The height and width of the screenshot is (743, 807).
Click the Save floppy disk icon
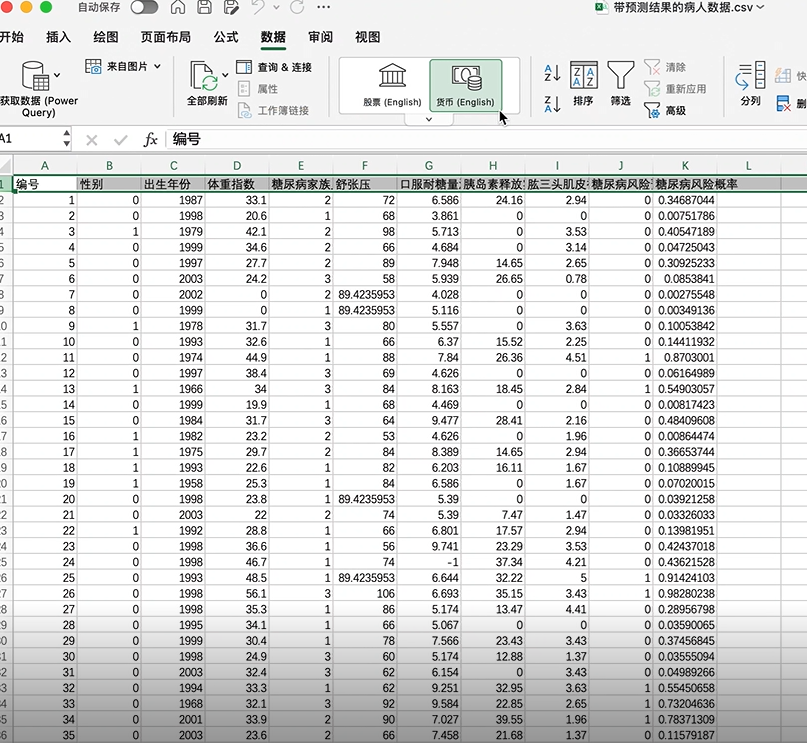pos(204,7)
